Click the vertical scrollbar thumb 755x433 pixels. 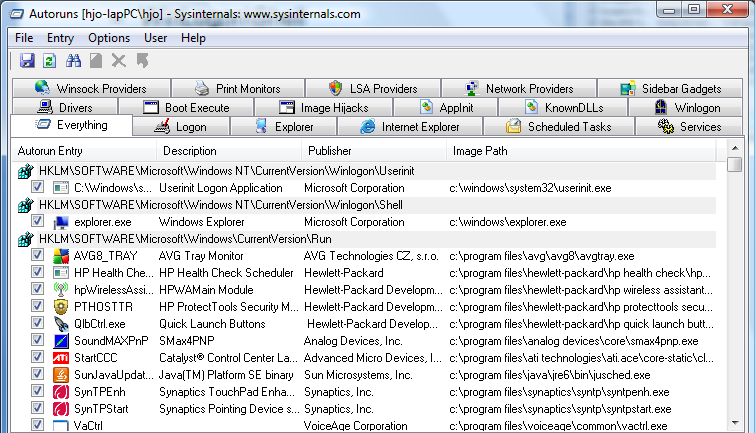735,164
